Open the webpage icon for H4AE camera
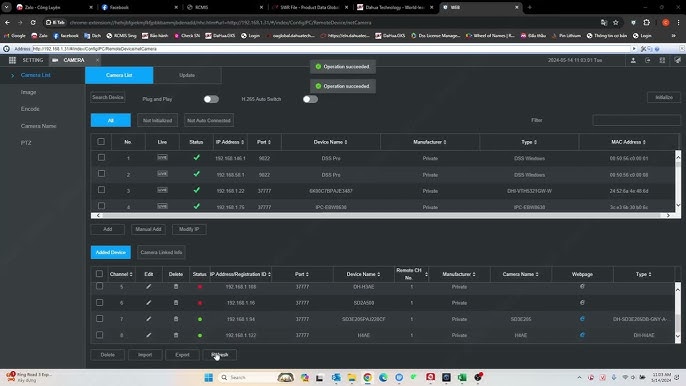 pyautogui.click(x=582, y=335)
